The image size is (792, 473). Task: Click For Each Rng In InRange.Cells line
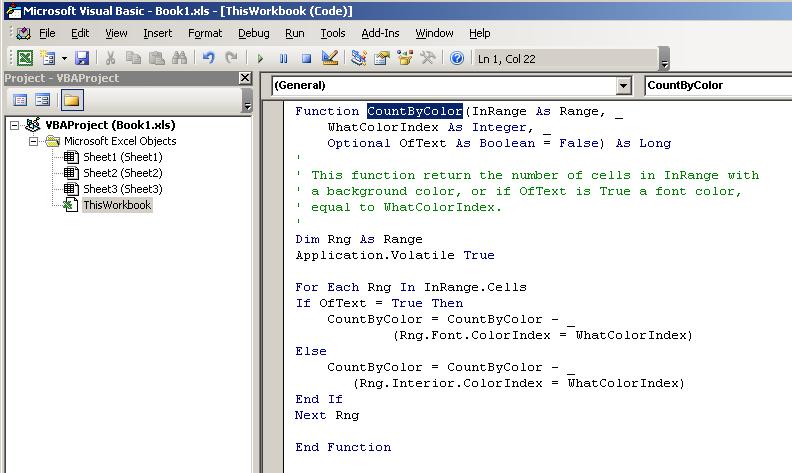[x=411, y=287]
